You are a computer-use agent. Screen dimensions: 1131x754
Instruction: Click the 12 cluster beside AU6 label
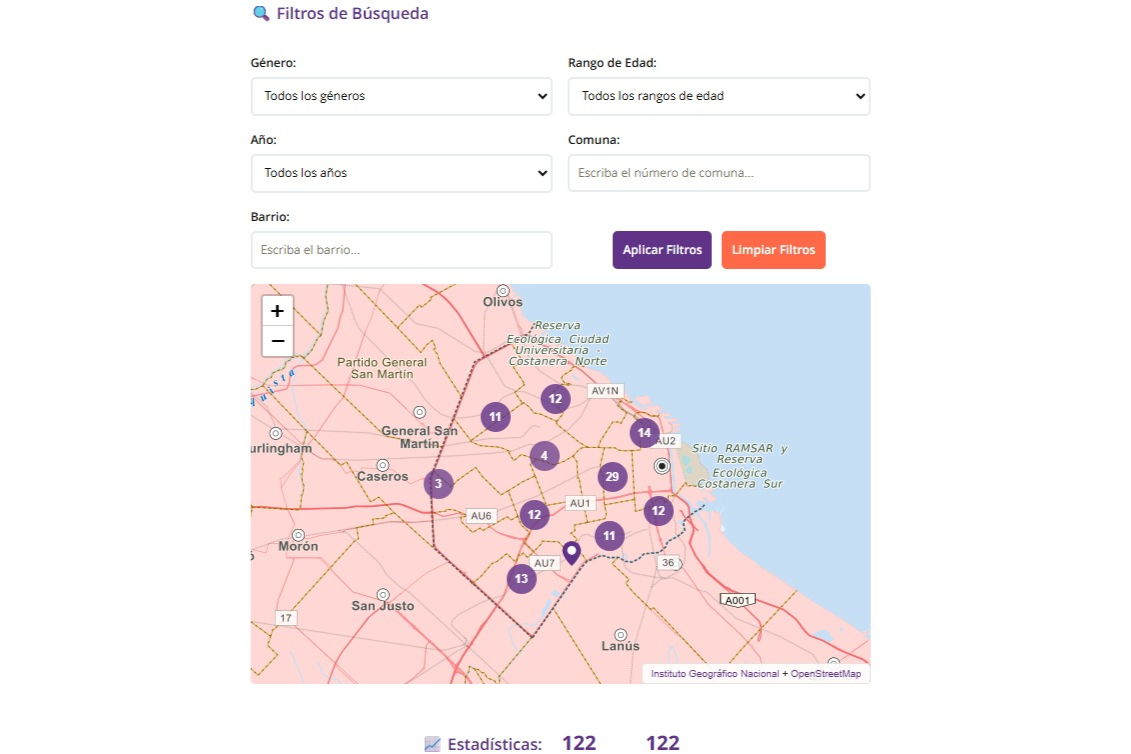pos(534,515)
